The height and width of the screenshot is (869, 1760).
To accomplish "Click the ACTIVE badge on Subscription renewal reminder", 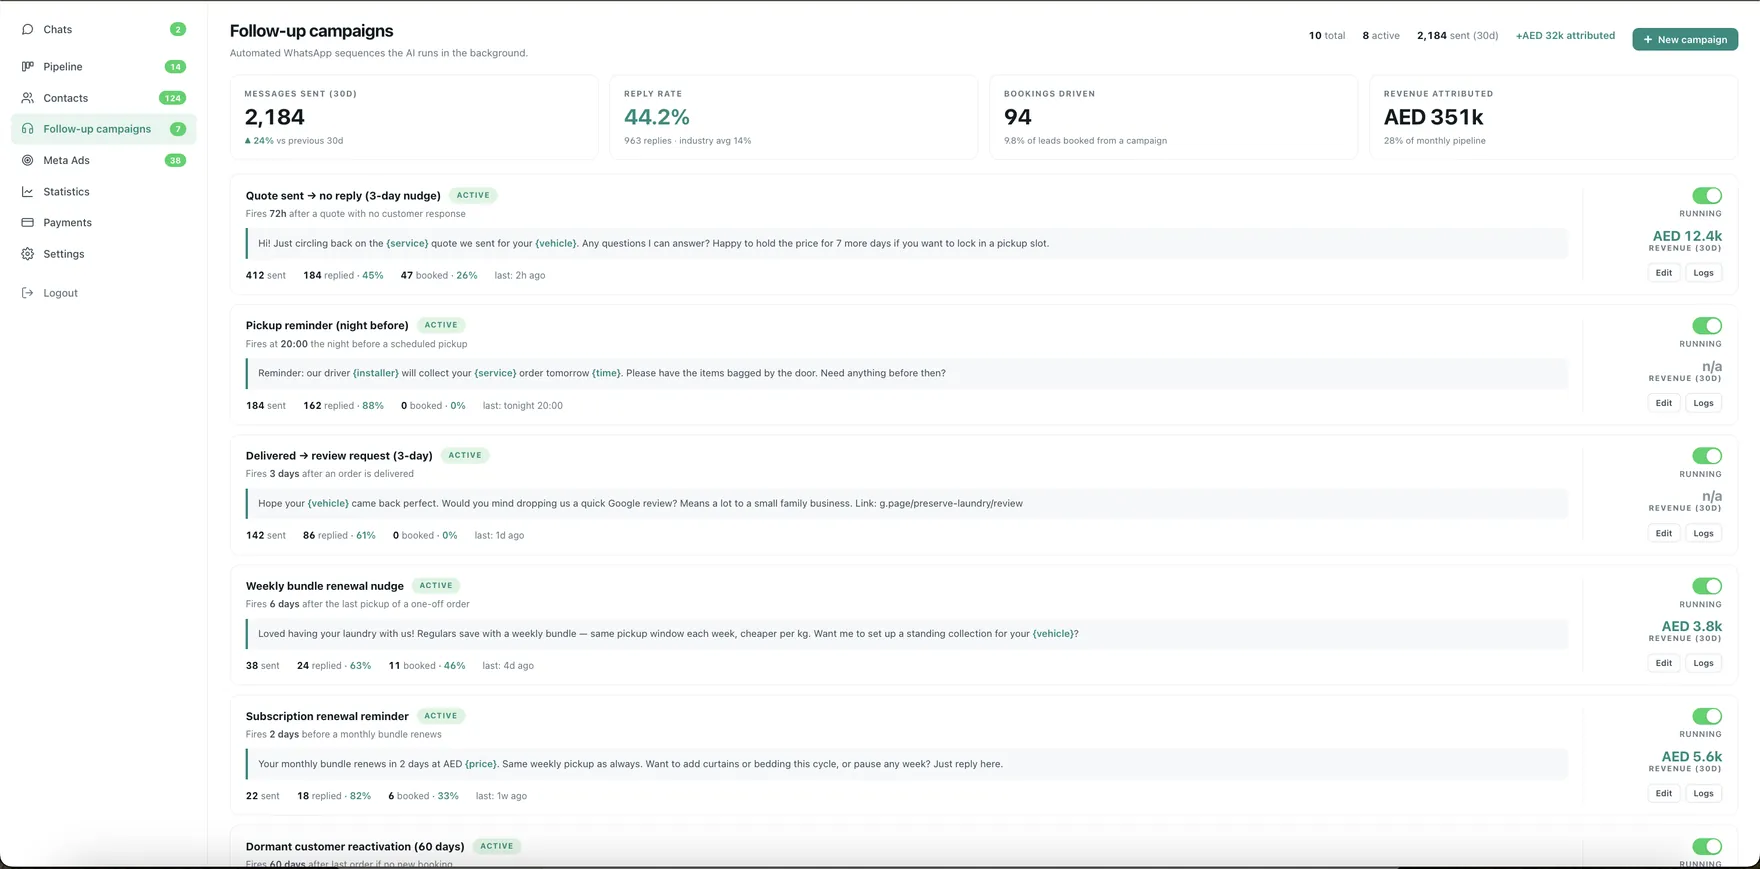I will pyautogui.click(x=441, y=716).
